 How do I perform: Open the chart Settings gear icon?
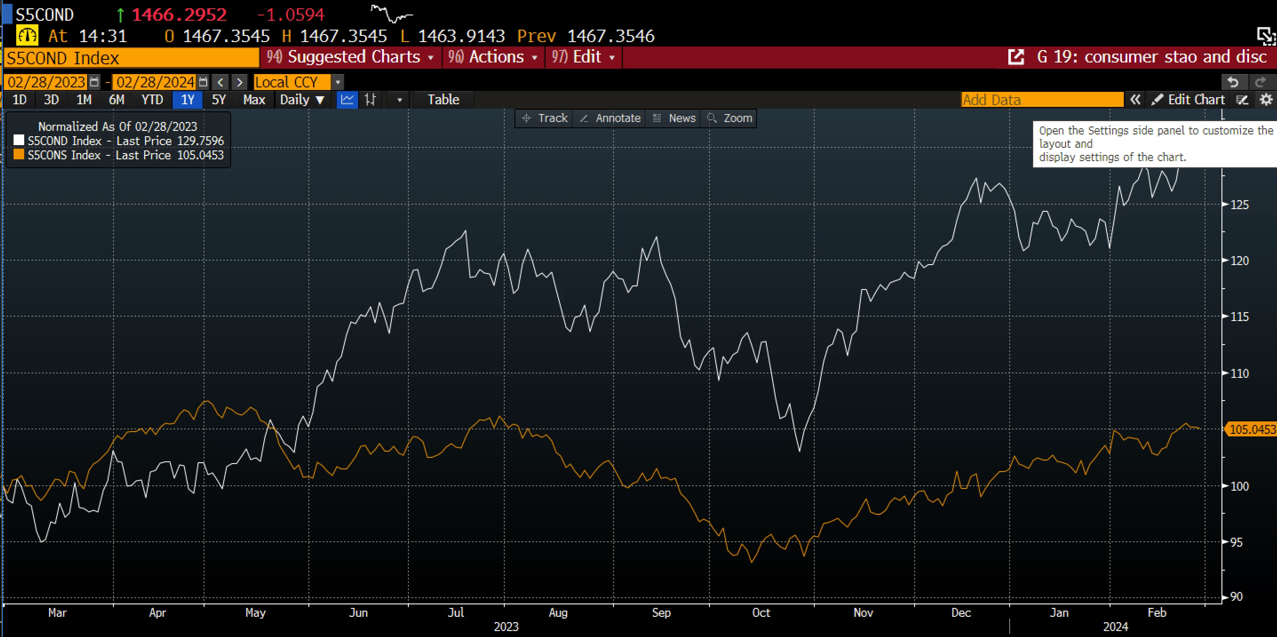point(1266,100)
